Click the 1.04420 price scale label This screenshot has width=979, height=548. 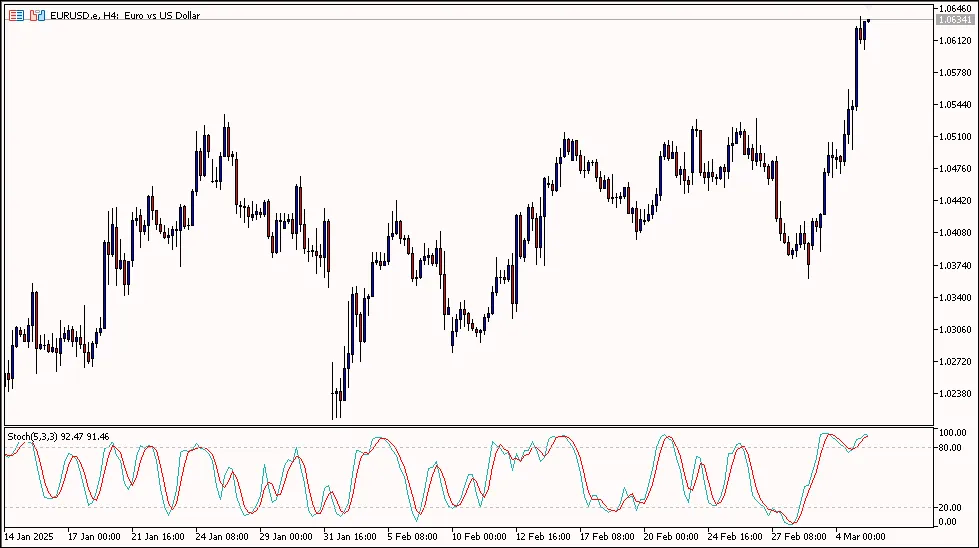pyautogui.click(x=955, y=200)
